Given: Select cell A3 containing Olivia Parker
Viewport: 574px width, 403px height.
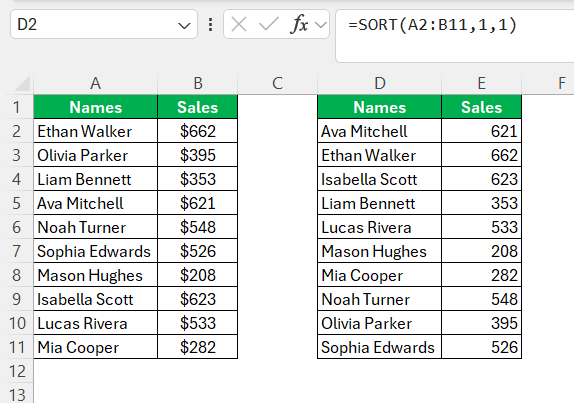Looking at the screenshot, I should tap(96, 155).
